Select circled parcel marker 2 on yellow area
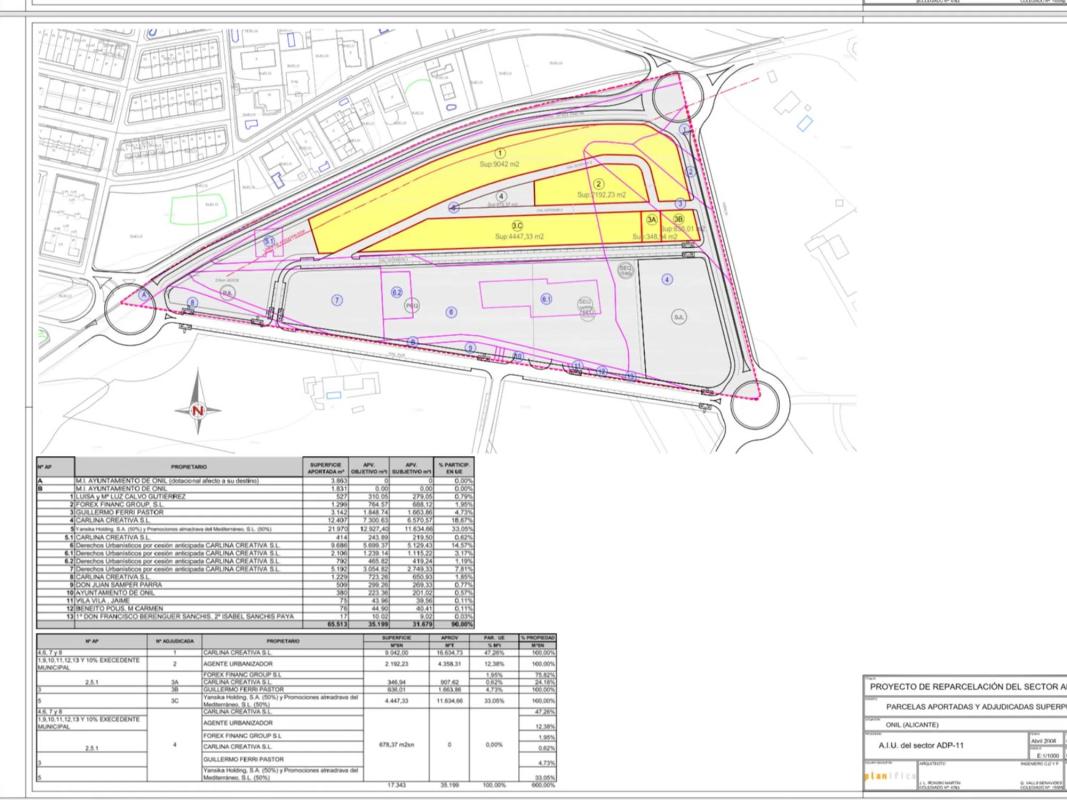Screen dimensions: 1067x800 coord(599,183)
